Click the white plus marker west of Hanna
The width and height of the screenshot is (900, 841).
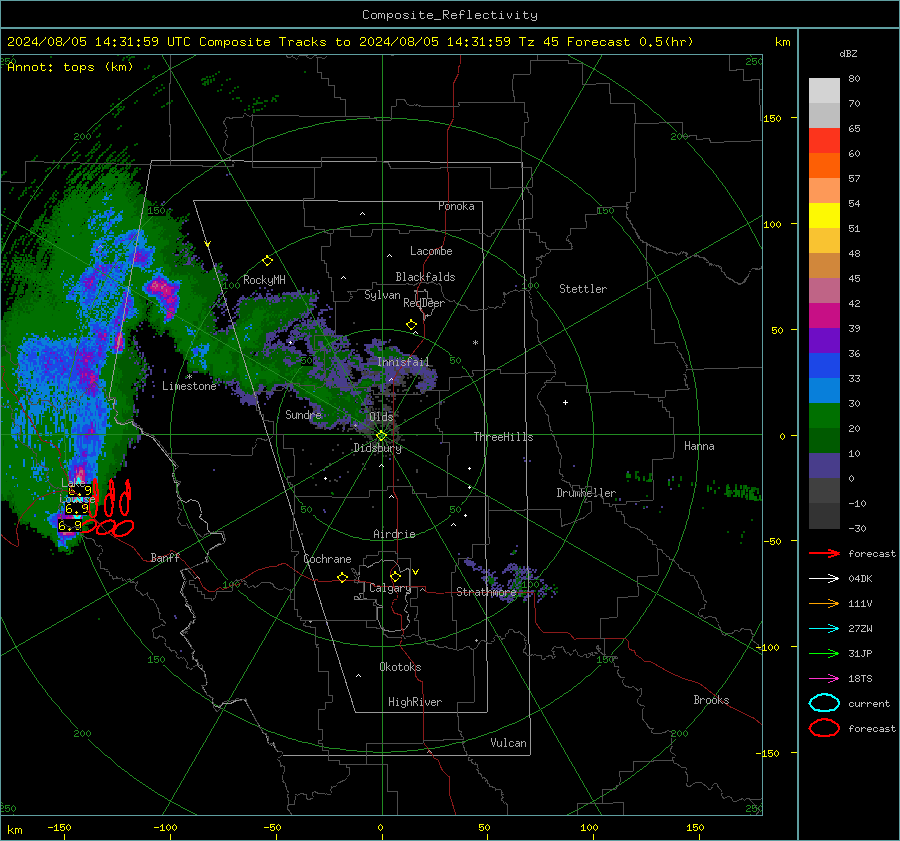[x=565, y=402]
